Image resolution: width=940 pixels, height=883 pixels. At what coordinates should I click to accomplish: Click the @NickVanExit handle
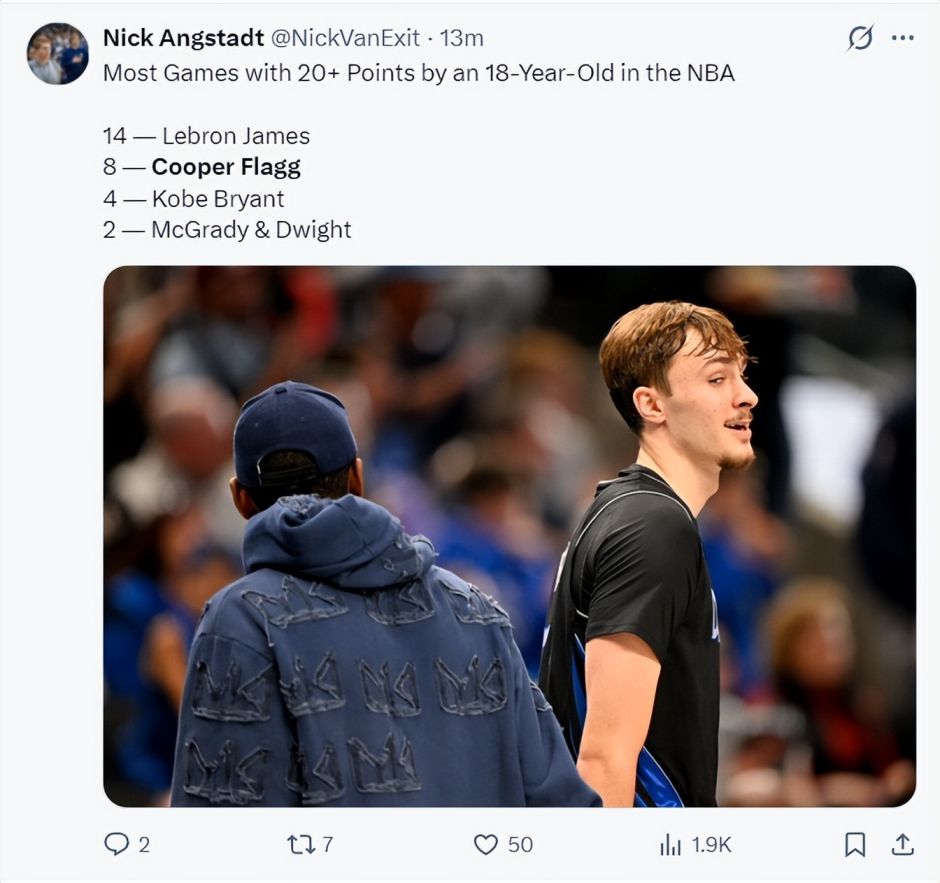(x=345, y=38)
